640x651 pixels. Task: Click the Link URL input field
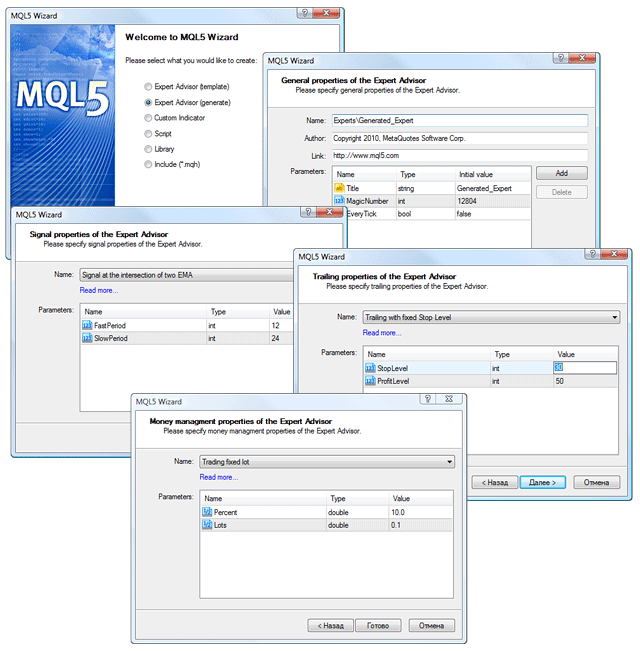pos(460,156)
